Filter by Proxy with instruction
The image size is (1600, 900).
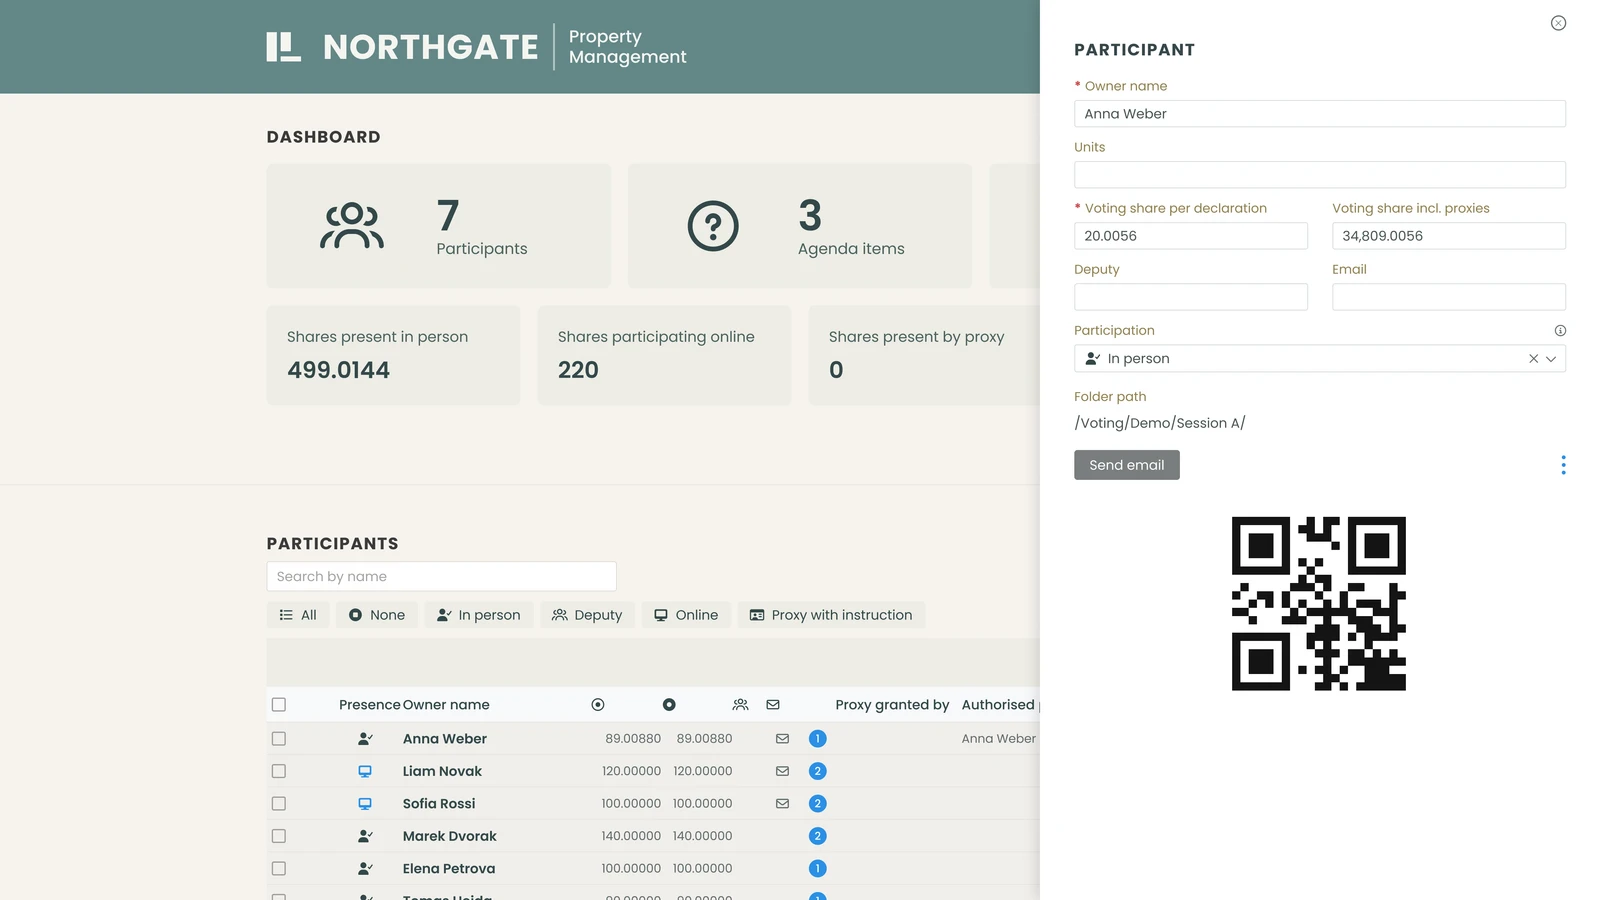[832, 615]
